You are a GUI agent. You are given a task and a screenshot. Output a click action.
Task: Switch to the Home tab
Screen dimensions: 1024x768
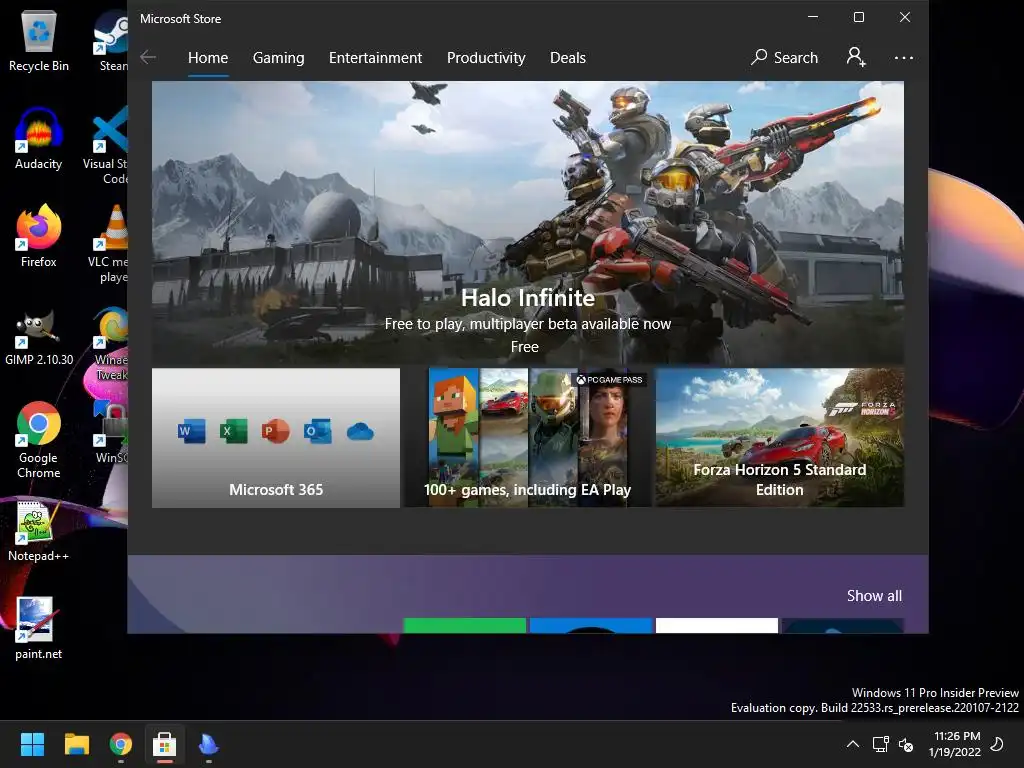pyautogui.click(x=208, y=58)
